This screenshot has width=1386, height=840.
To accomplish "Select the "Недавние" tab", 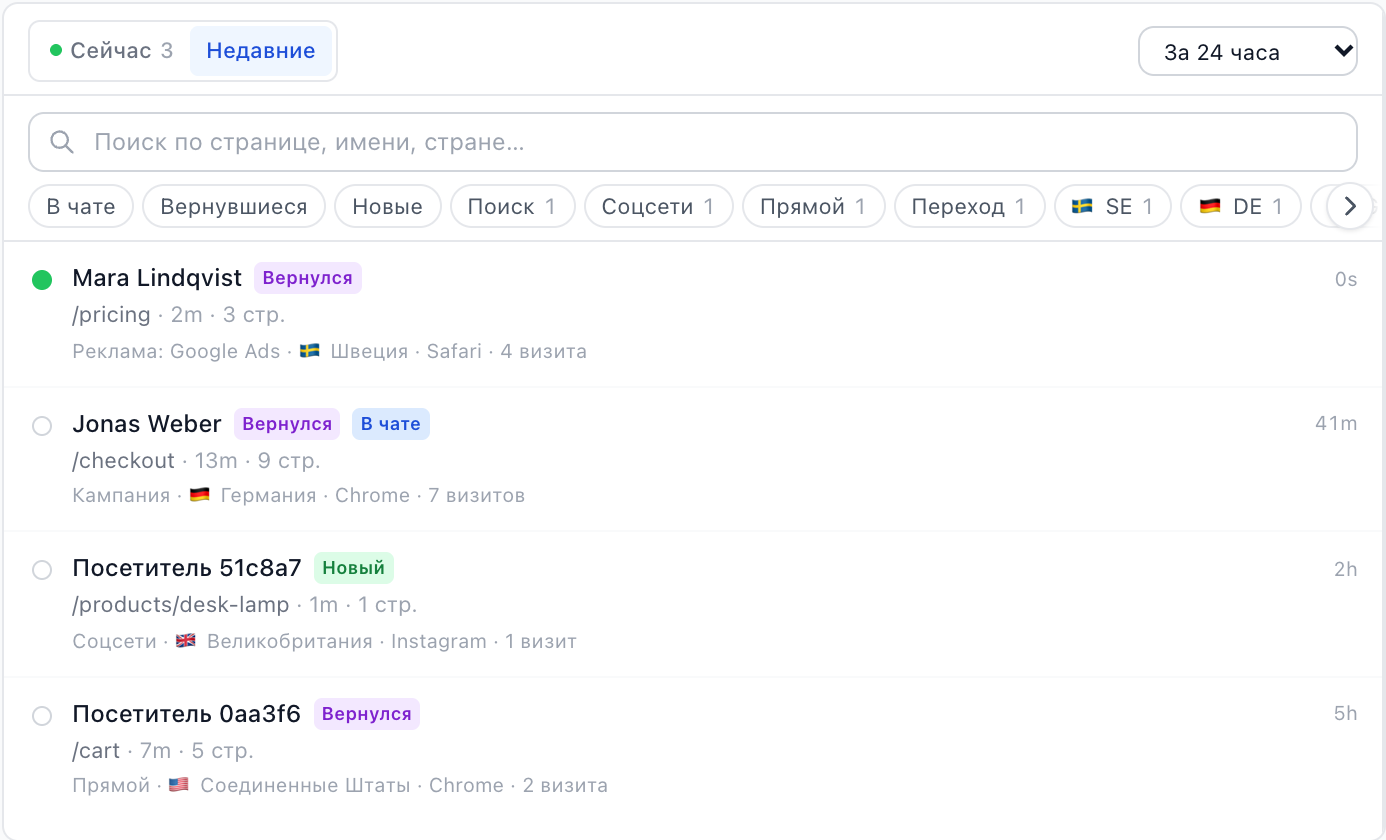I will click(x=261, y=51).
